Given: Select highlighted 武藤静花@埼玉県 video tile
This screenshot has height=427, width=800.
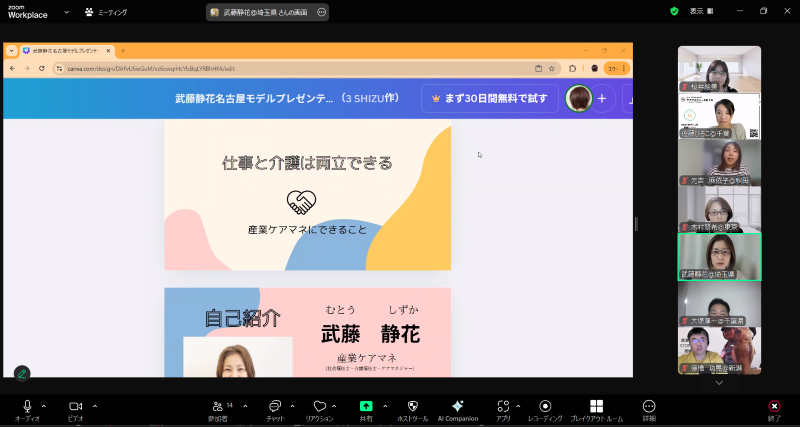Looking at the screenshot, I should 719,257.
